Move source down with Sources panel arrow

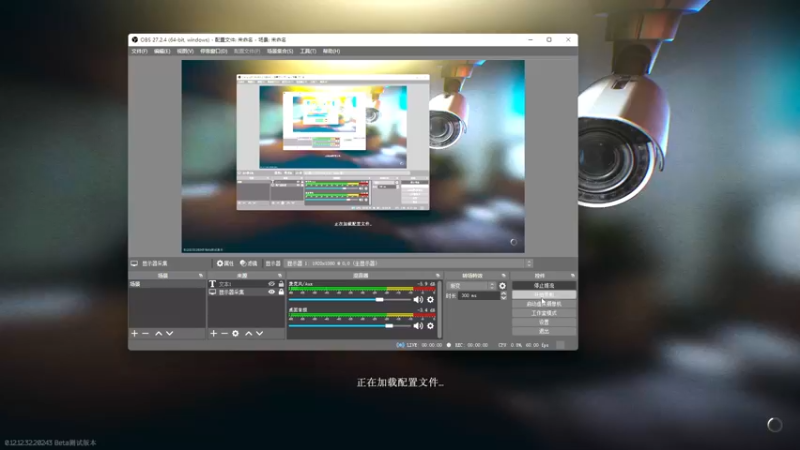(260, 333)
